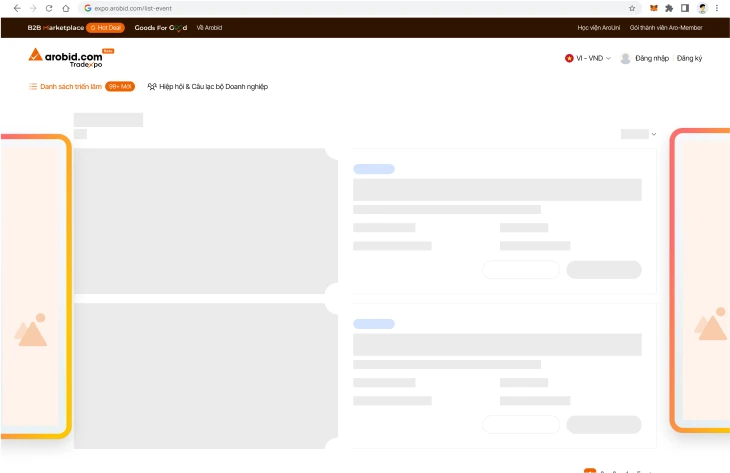Click the Hot Deal badge button
The height and width of the screenshot is (473, 730).
point(105,28)
